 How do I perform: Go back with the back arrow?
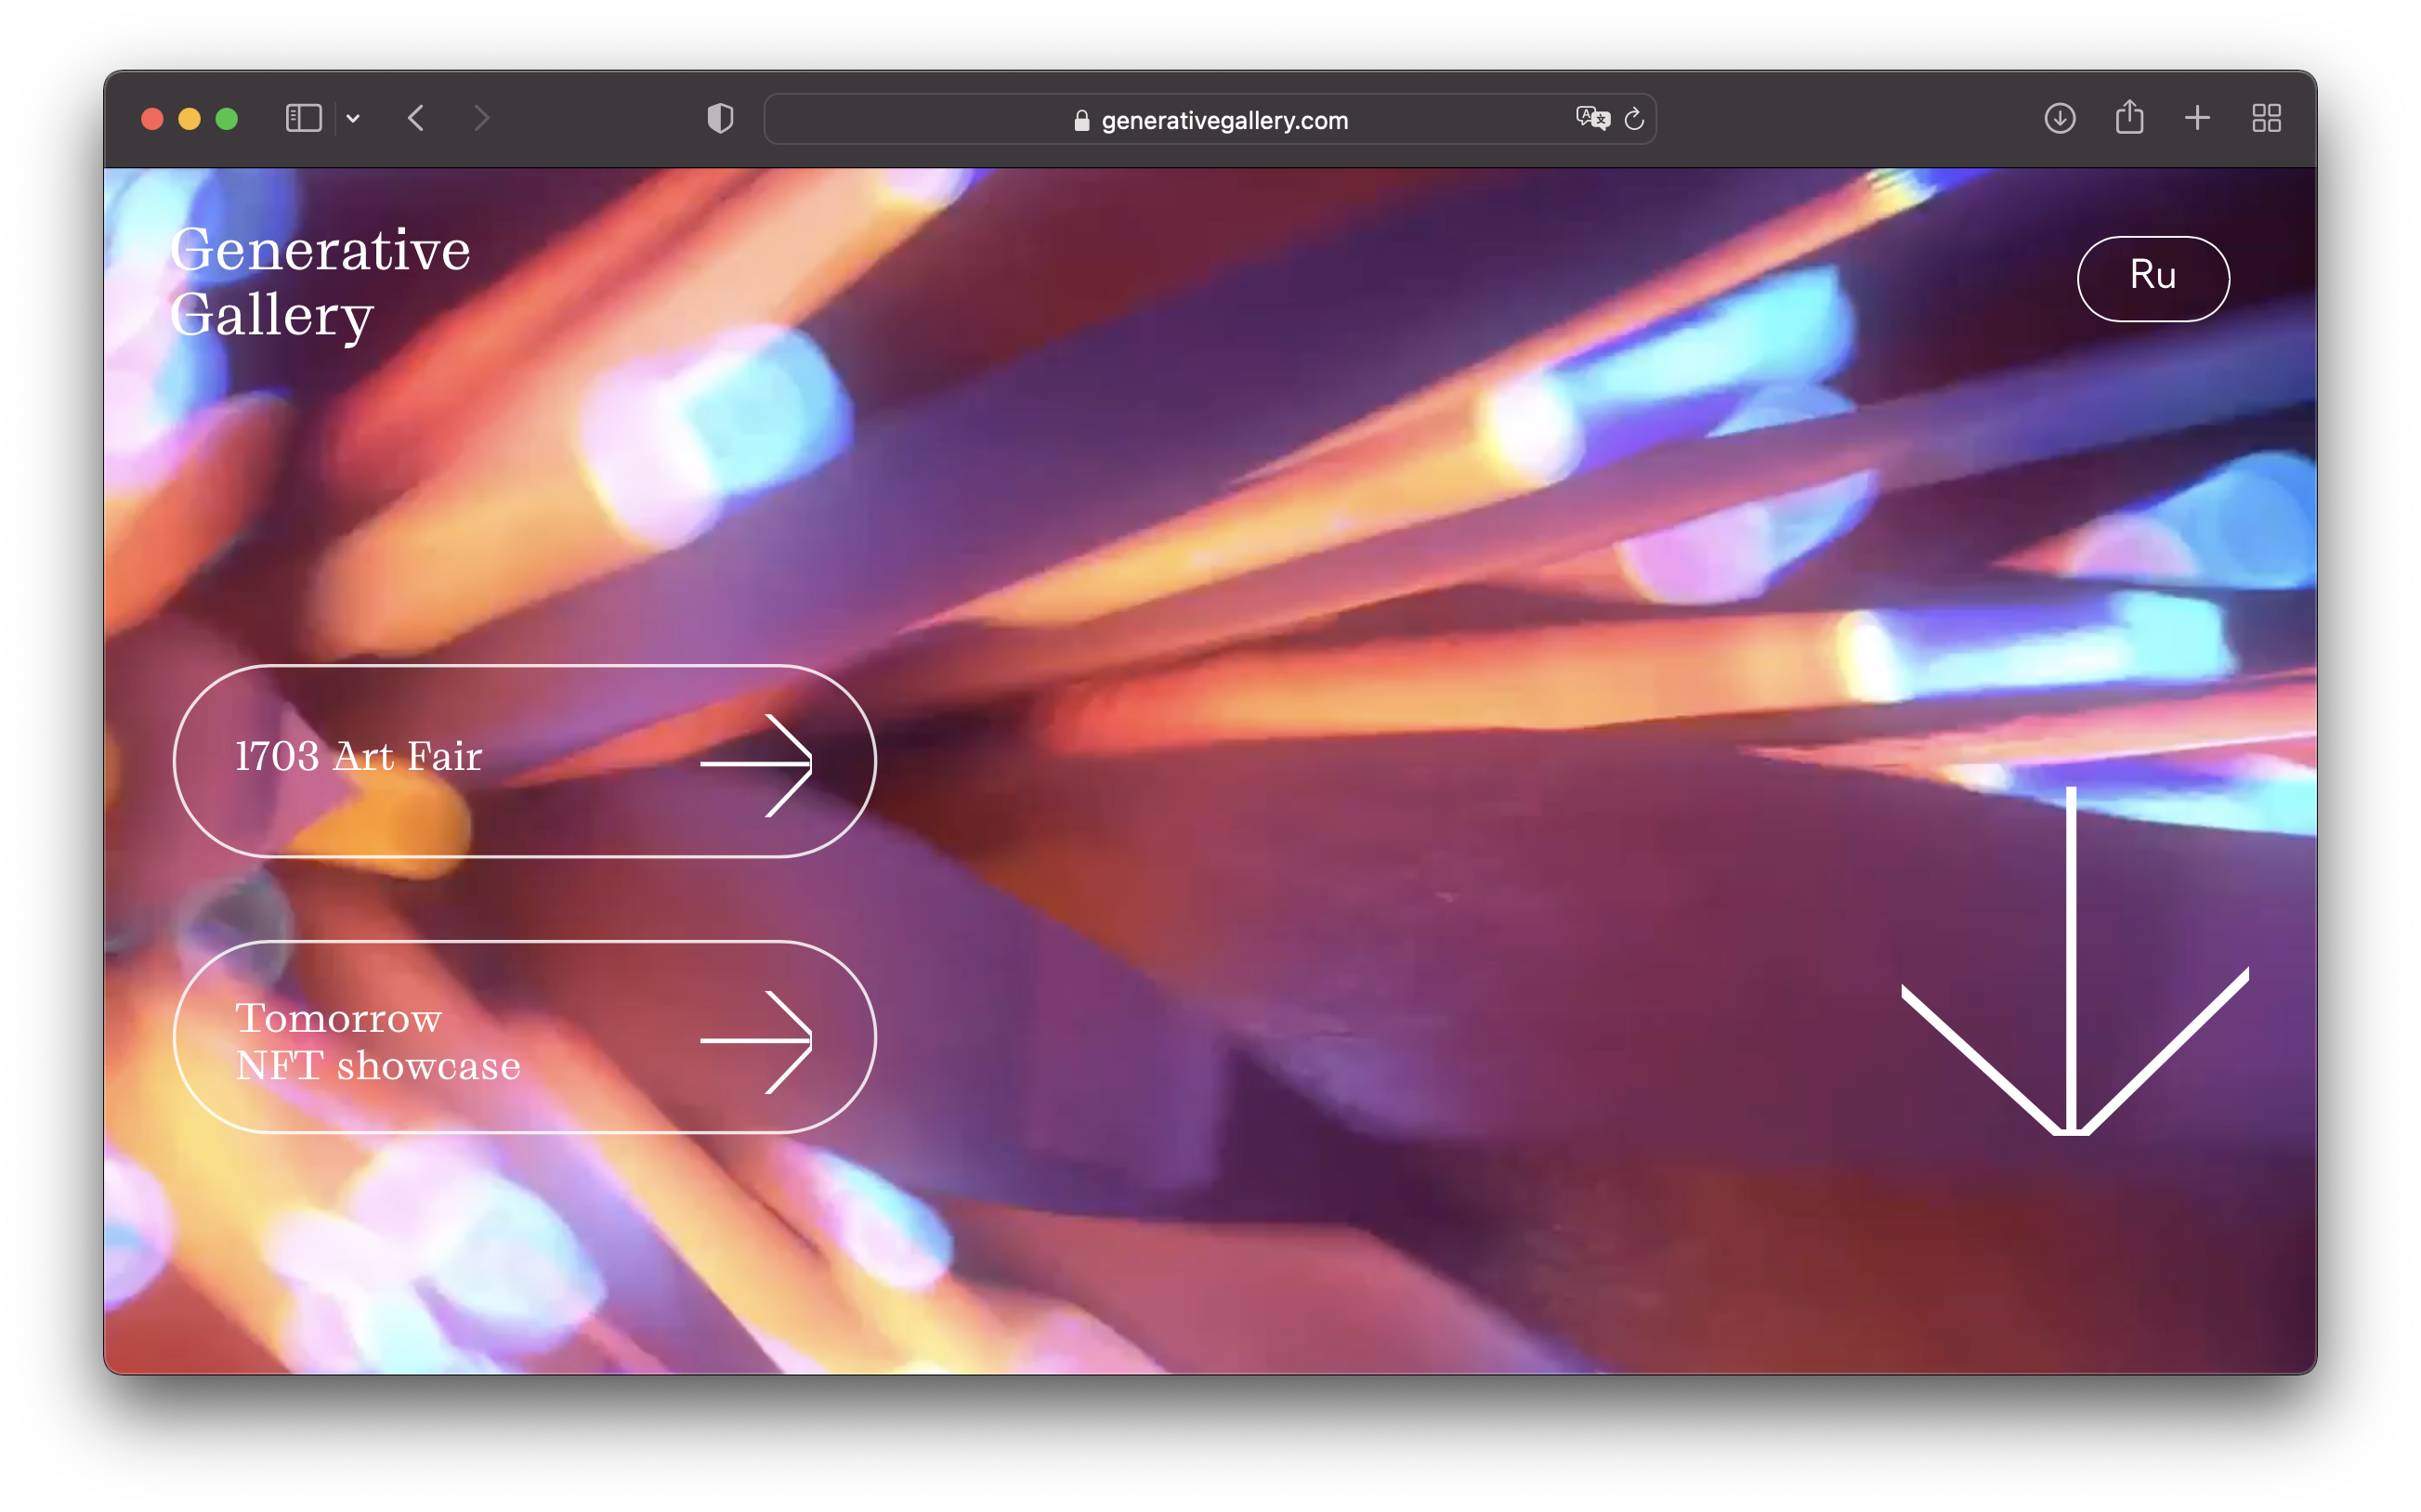click(x=417, y=119)
